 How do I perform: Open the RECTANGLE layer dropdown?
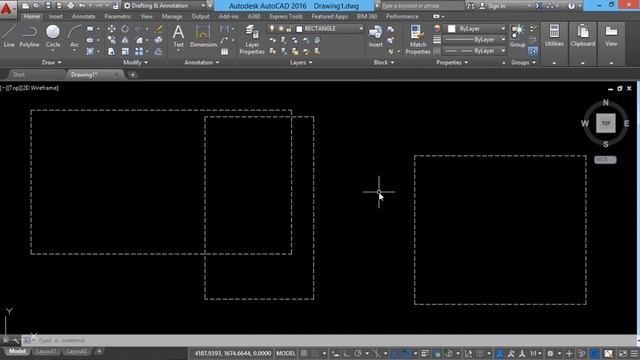tap(316, 29)
